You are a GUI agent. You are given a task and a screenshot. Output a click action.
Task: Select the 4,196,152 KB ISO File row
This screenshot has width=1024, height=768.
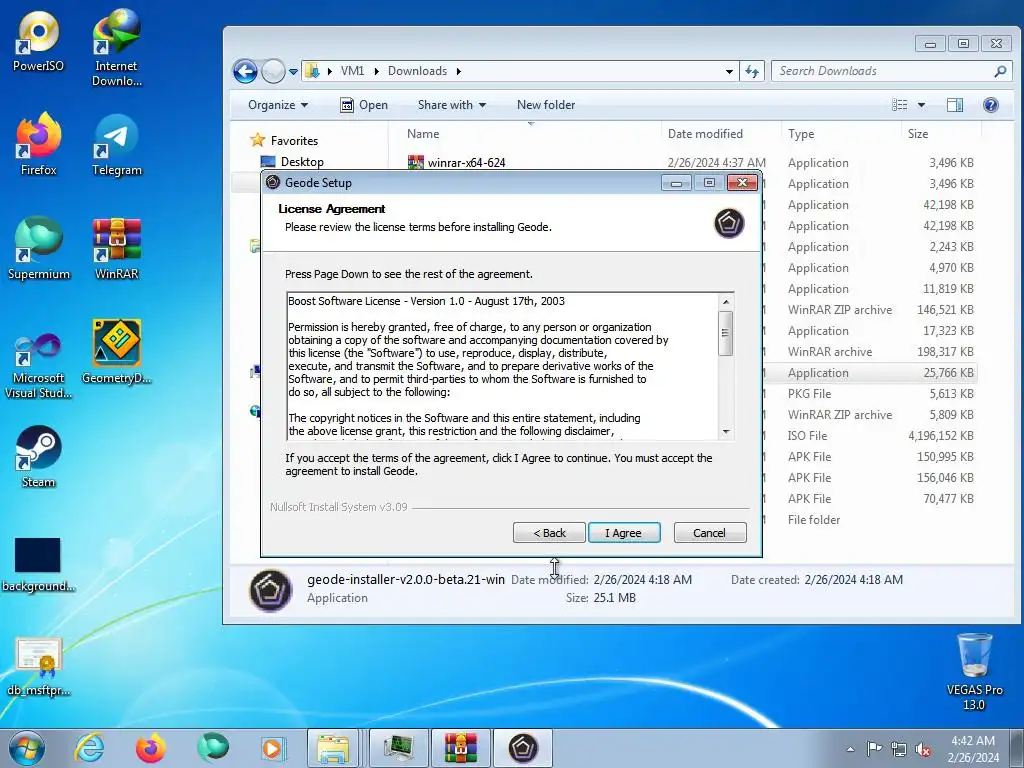[872, 436]
